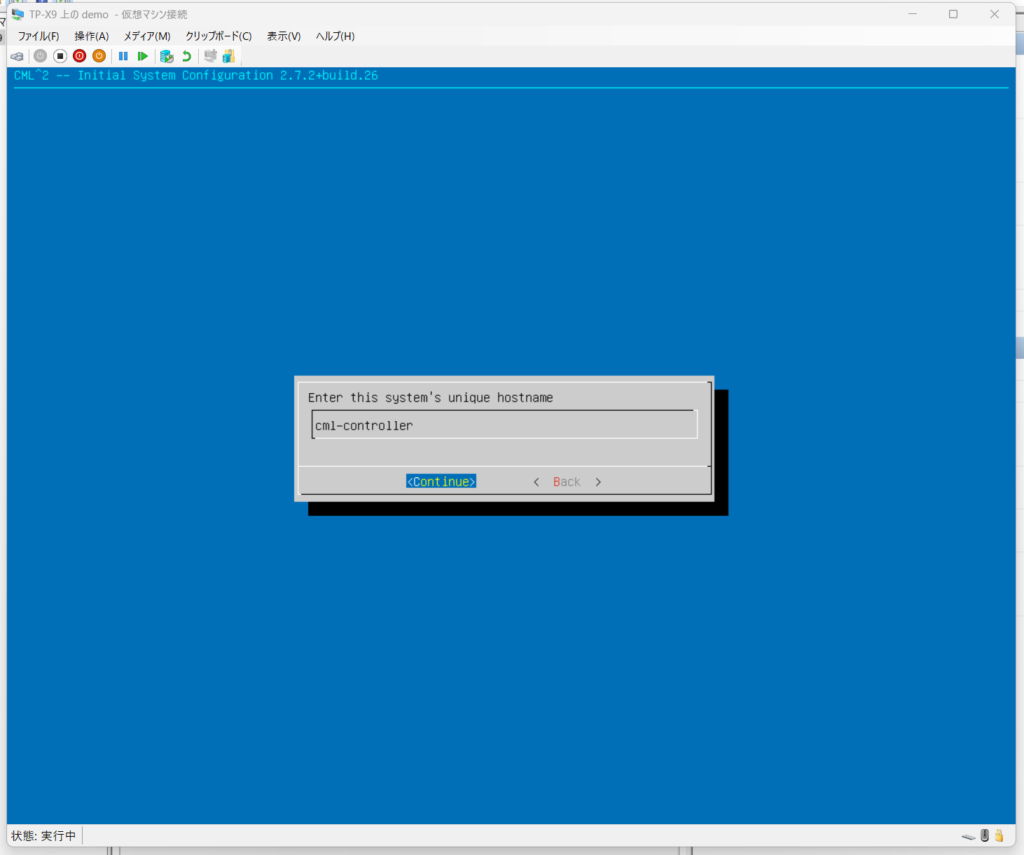Pause the virtual machine with blue pause icon
Screen dimensions: 1024x855
(123, 56)
